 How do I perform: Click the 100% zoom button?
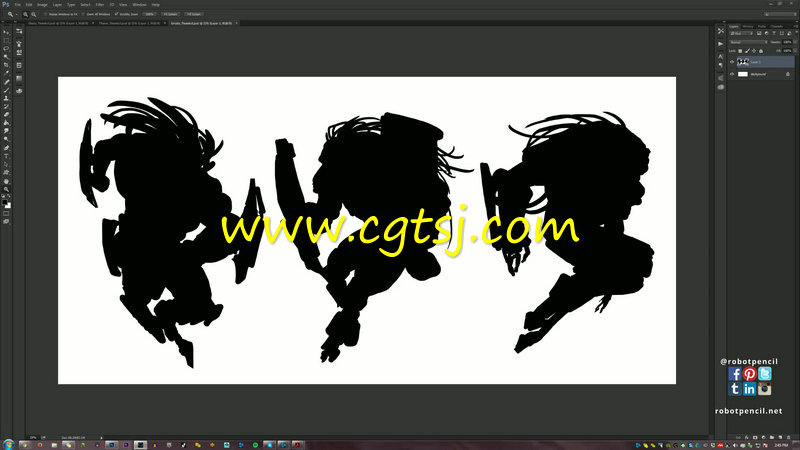(149, 14)
